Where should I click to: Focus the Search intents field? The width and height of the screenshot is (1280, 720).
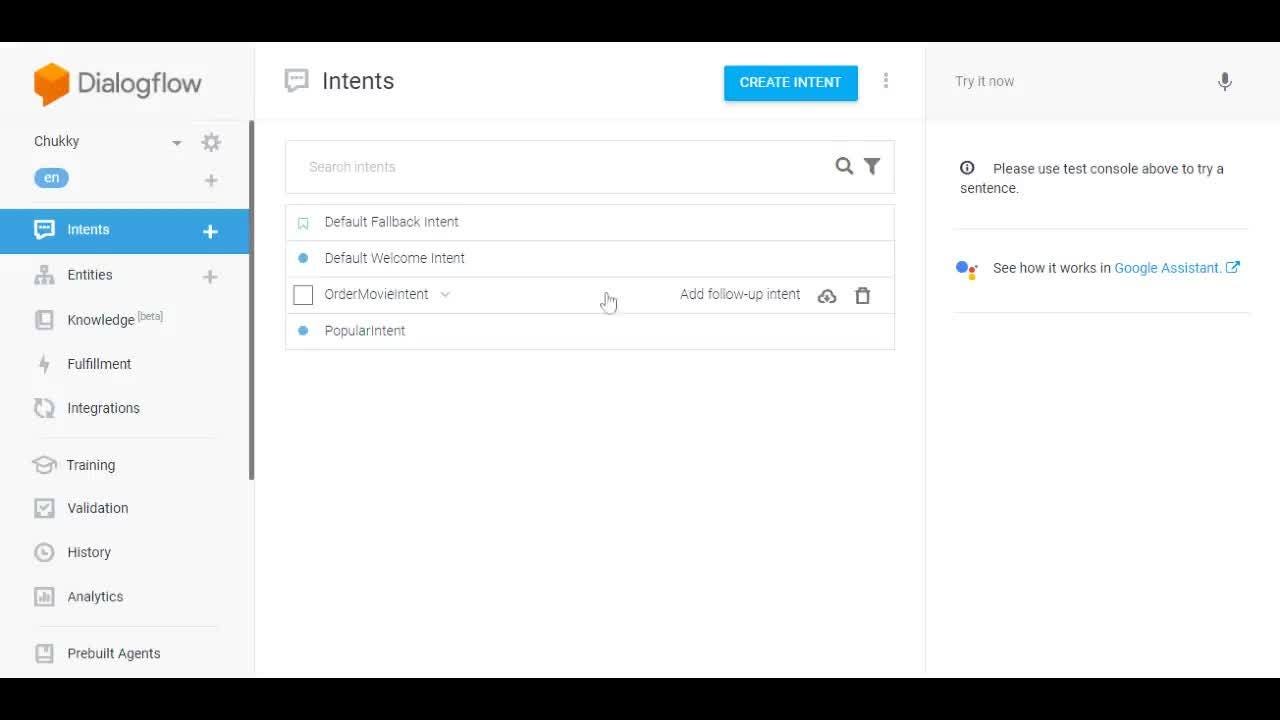coord(560,167)
